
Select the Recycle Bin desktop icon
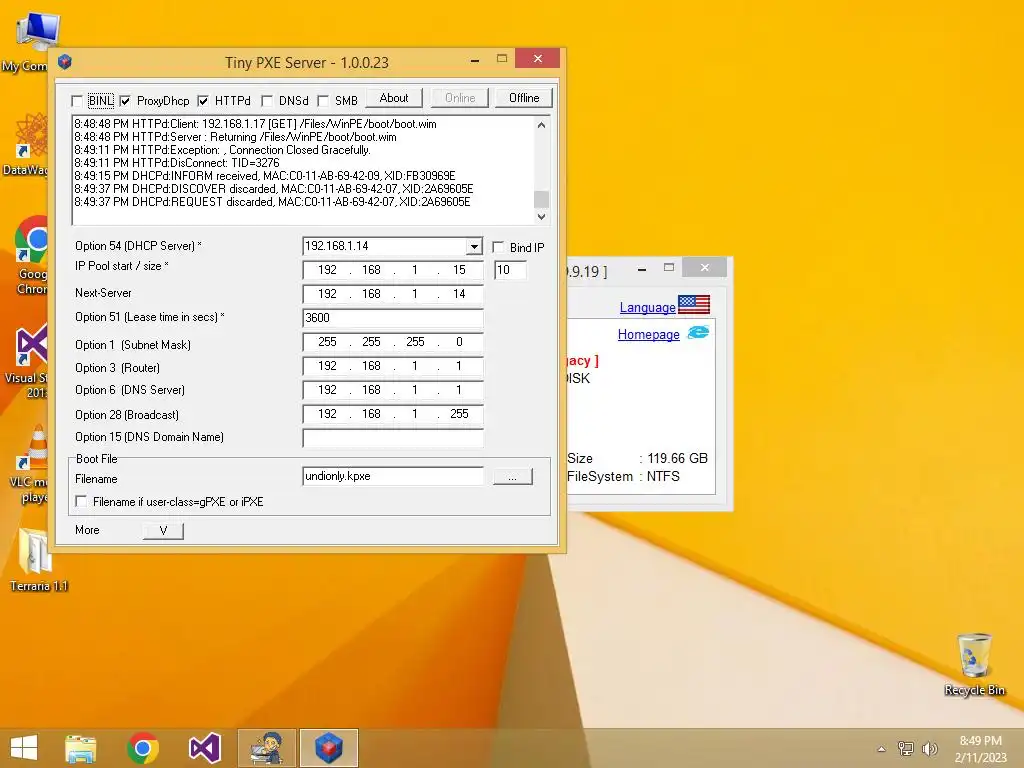coord(974,664)
